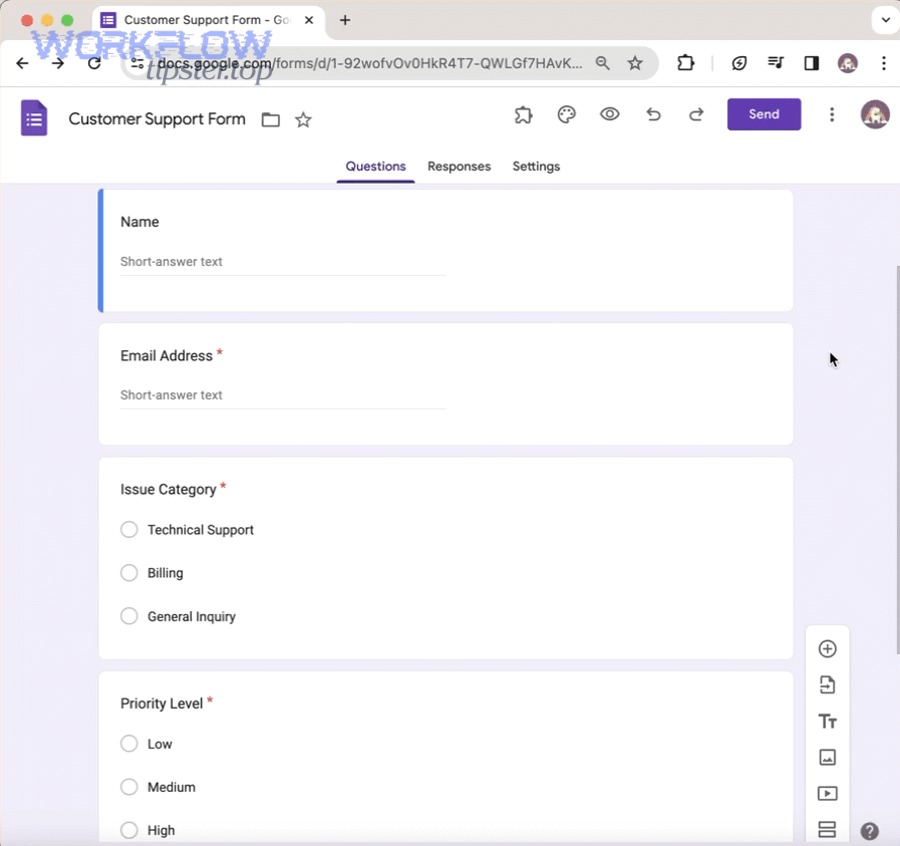Add a new question to the form

pos(827,648)
